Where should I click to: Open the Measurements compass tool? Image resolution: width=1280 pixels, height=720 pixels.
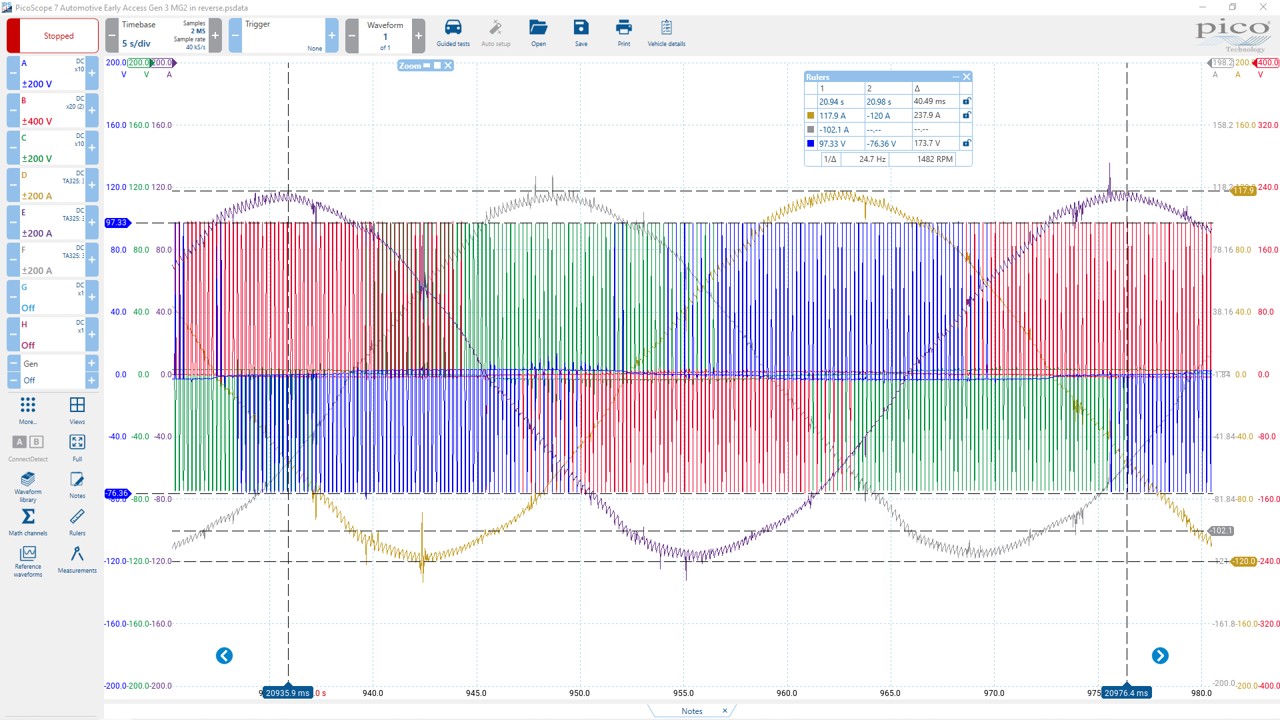point(77,556)
